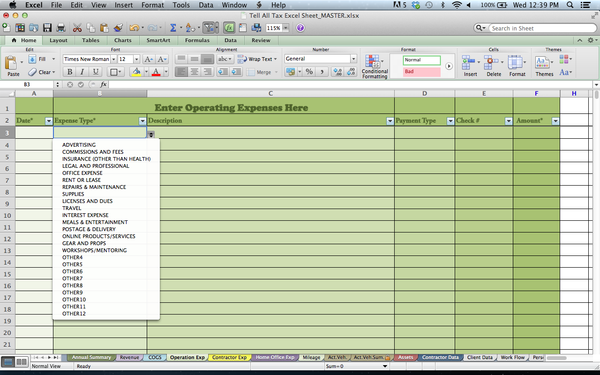The image size is (600, 375).
Task: Click the Delete cells icon
Action: [491, 61]
